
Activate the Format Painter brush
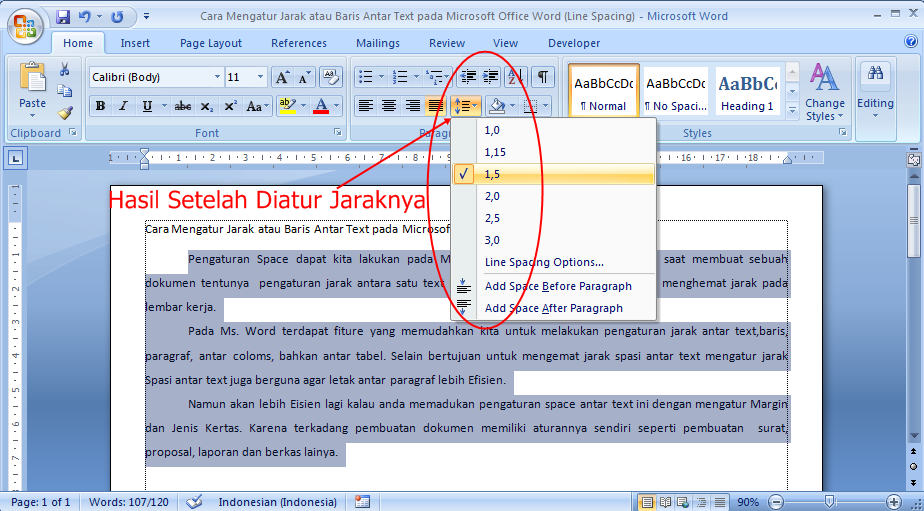pyautogui.click(x=64, y=113)
